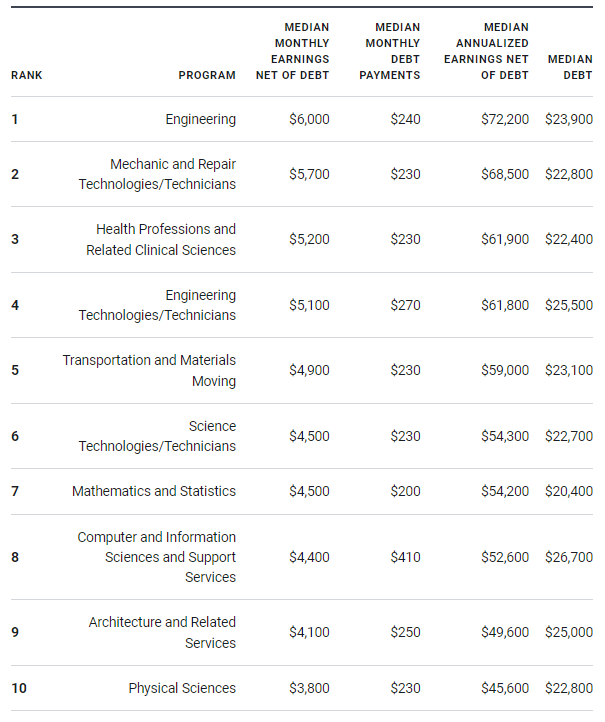Select the $20,400 median debt cell
Screen dimensions: 605x722
coord(569,491)
